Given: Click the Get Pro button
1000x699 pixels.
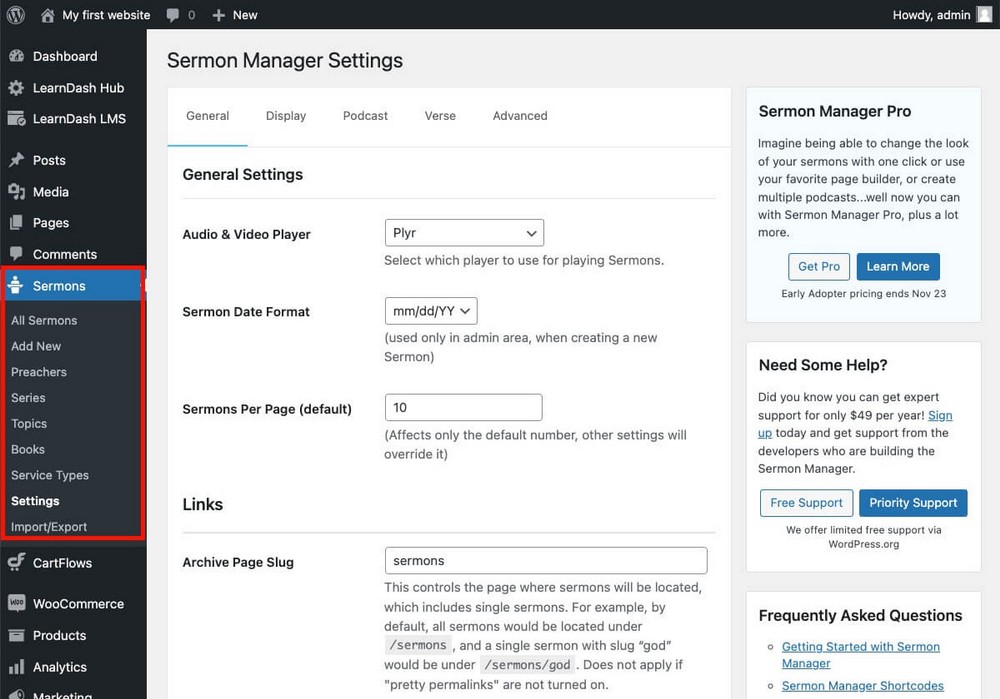Looking at the screenshot, I should click(x=818, y=266).
